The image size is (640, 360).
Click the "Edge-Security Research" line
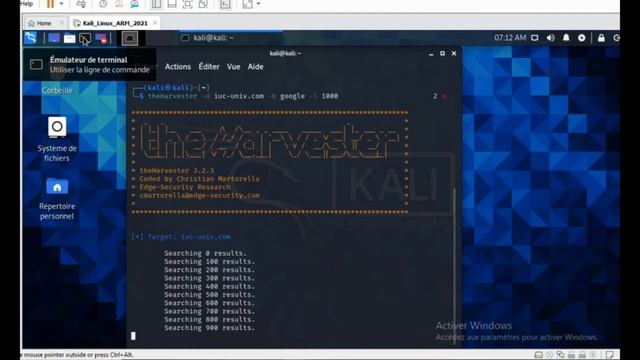(x=185, y=187)
